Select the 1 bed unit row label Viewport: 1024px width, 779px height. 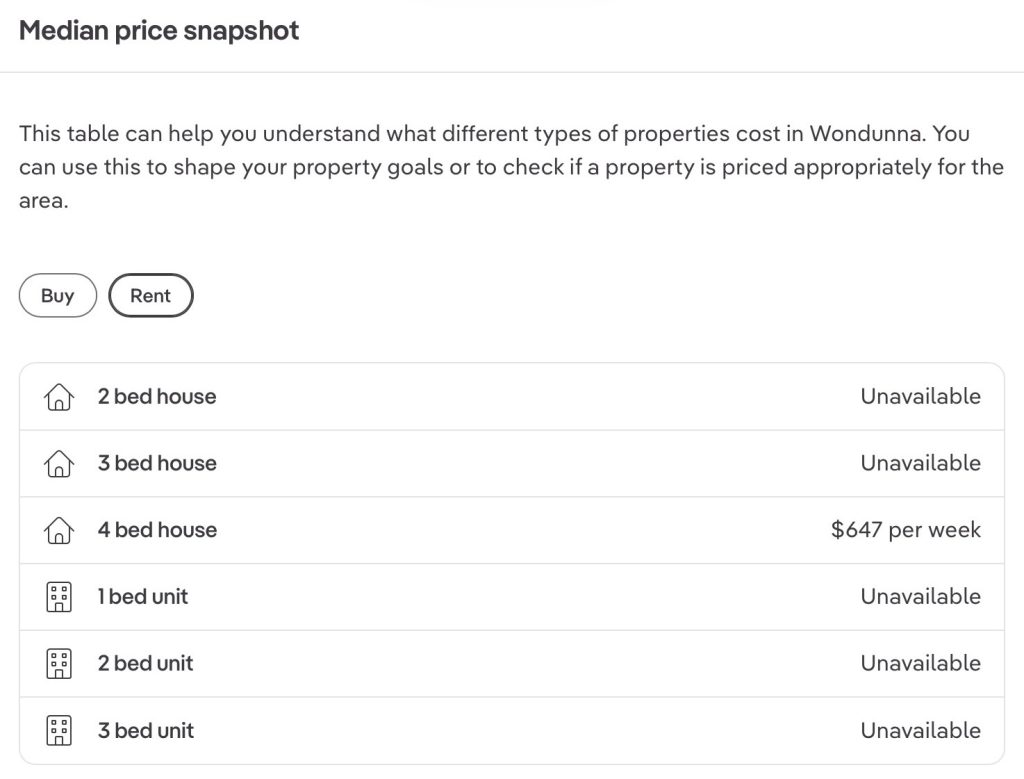click(x=143, y=597)
